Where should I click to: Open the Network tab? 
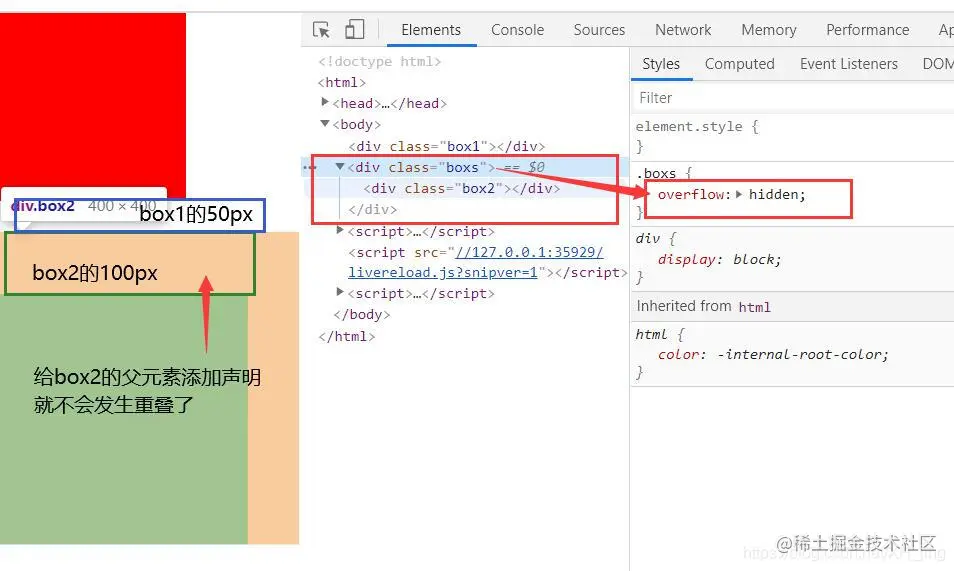683,30
